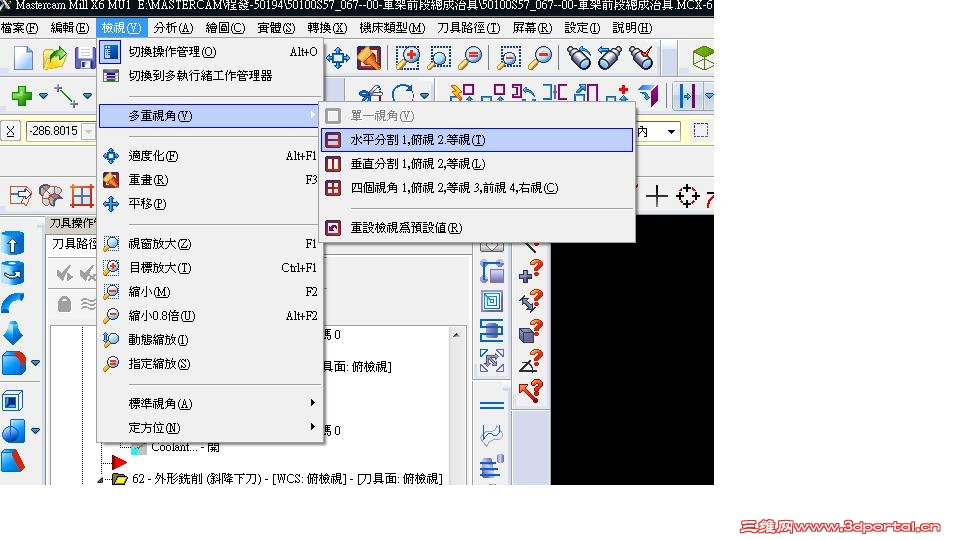
Task: Click the Zoom window toolbar icon
Action: pyautogui.click(x=439, y=58)
